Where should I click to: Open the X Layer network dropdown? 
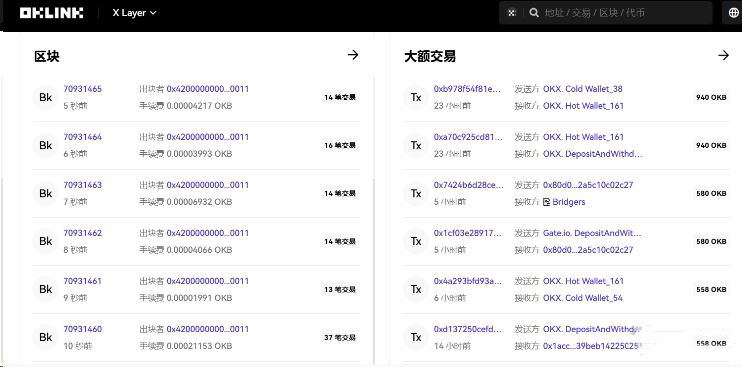point(134,13)
